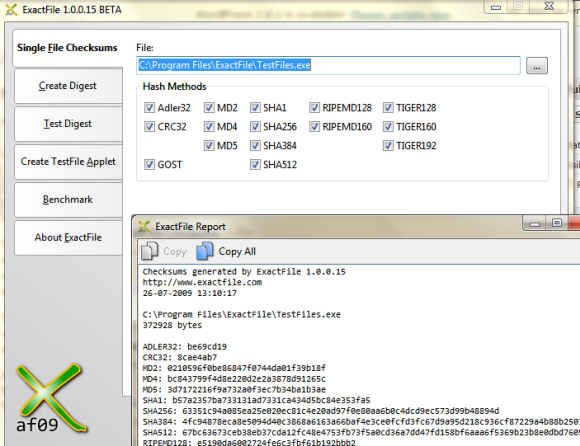The image size is (580, 446).
Task: Uncheck the SHA1 hash method
Action: click(x=255, y=108)
